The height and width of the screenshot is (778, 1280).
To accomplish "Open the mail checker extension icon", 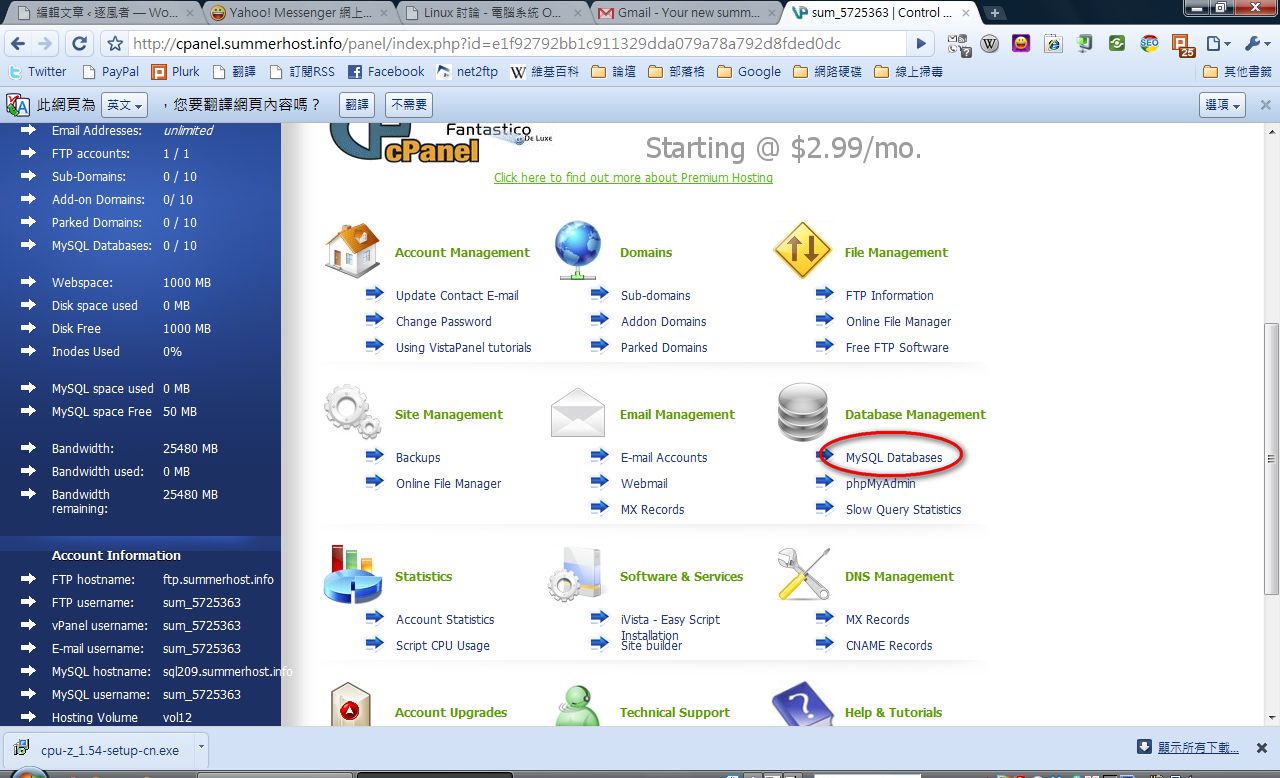I will 959,44.
